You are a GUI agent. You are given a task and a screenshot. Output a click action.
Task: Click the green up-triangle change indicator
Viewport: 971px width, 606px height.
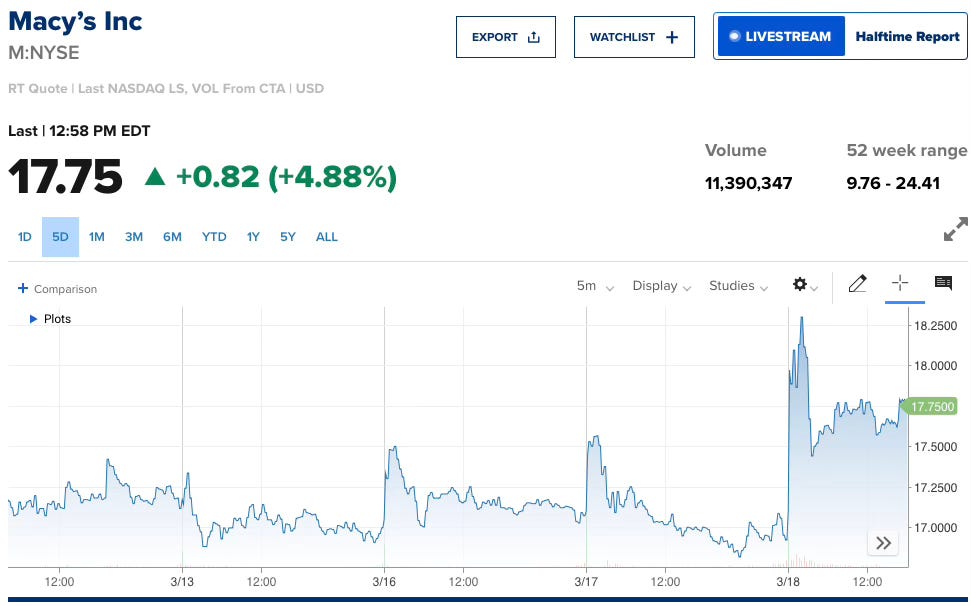click(155, 177)
